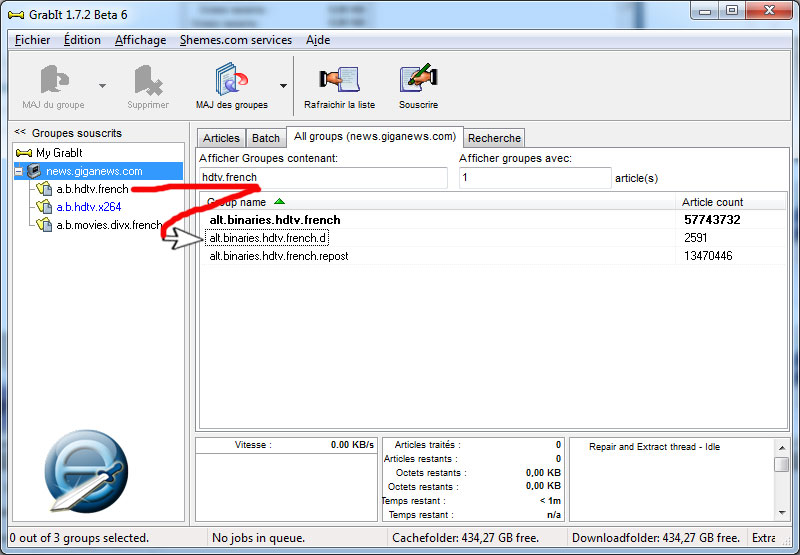Click Cachefolder free space status
Screen dimensions: 800x555
coord(465,538)
